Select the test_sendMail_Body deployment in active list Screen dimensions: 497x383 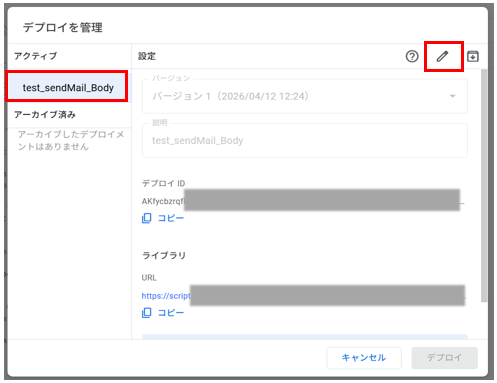pos(68,88)
